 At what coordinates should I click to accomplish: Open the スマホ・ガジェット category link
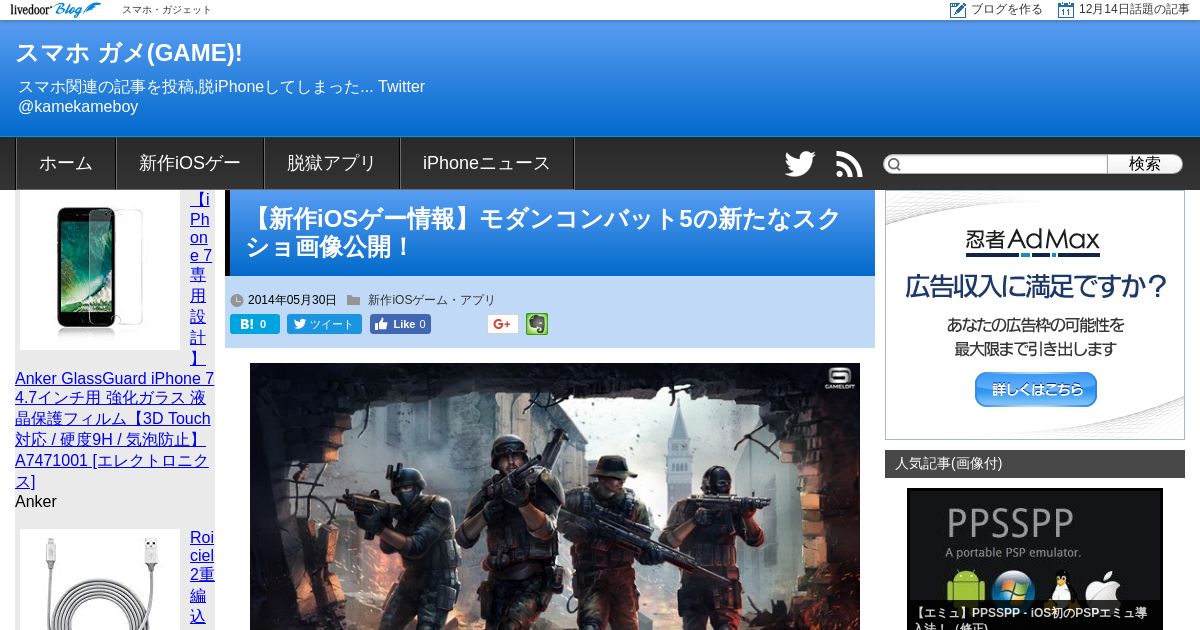pos(167,10)
